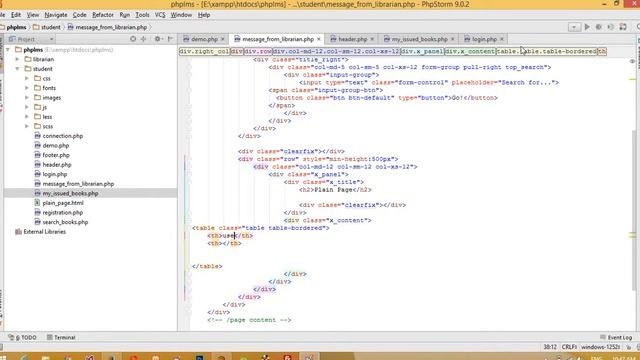Open the Code menu
This screenshot has height=360, width=640.
80,15
